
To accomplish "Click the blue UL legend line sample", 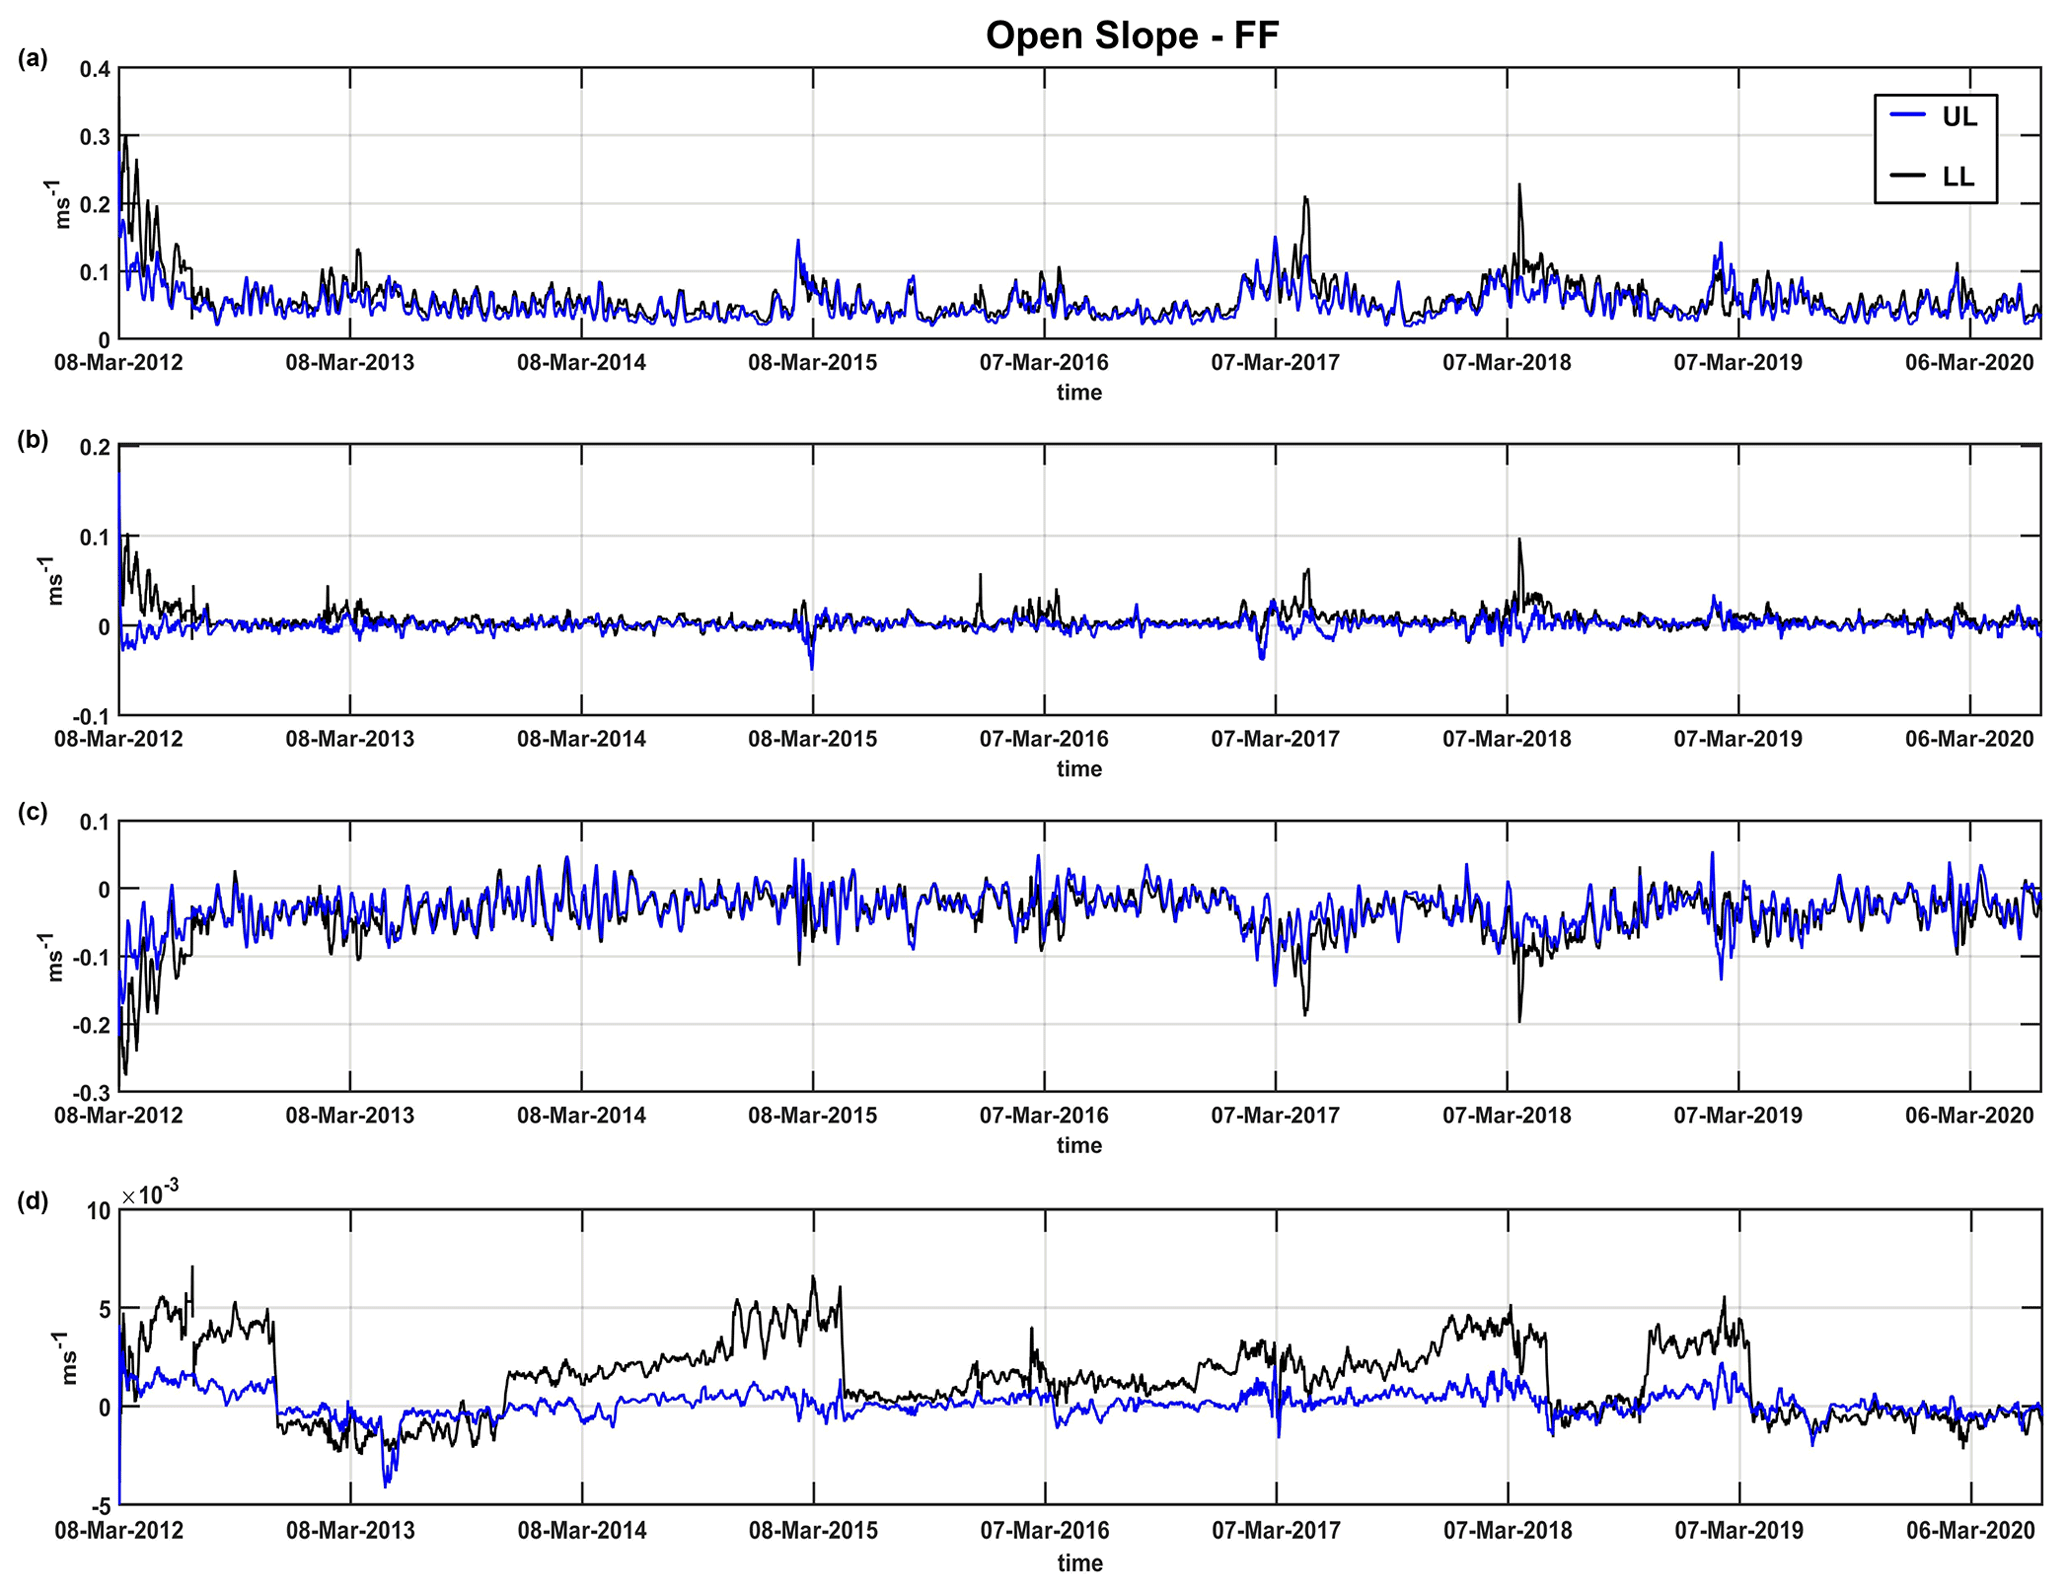I will 1908,116.
